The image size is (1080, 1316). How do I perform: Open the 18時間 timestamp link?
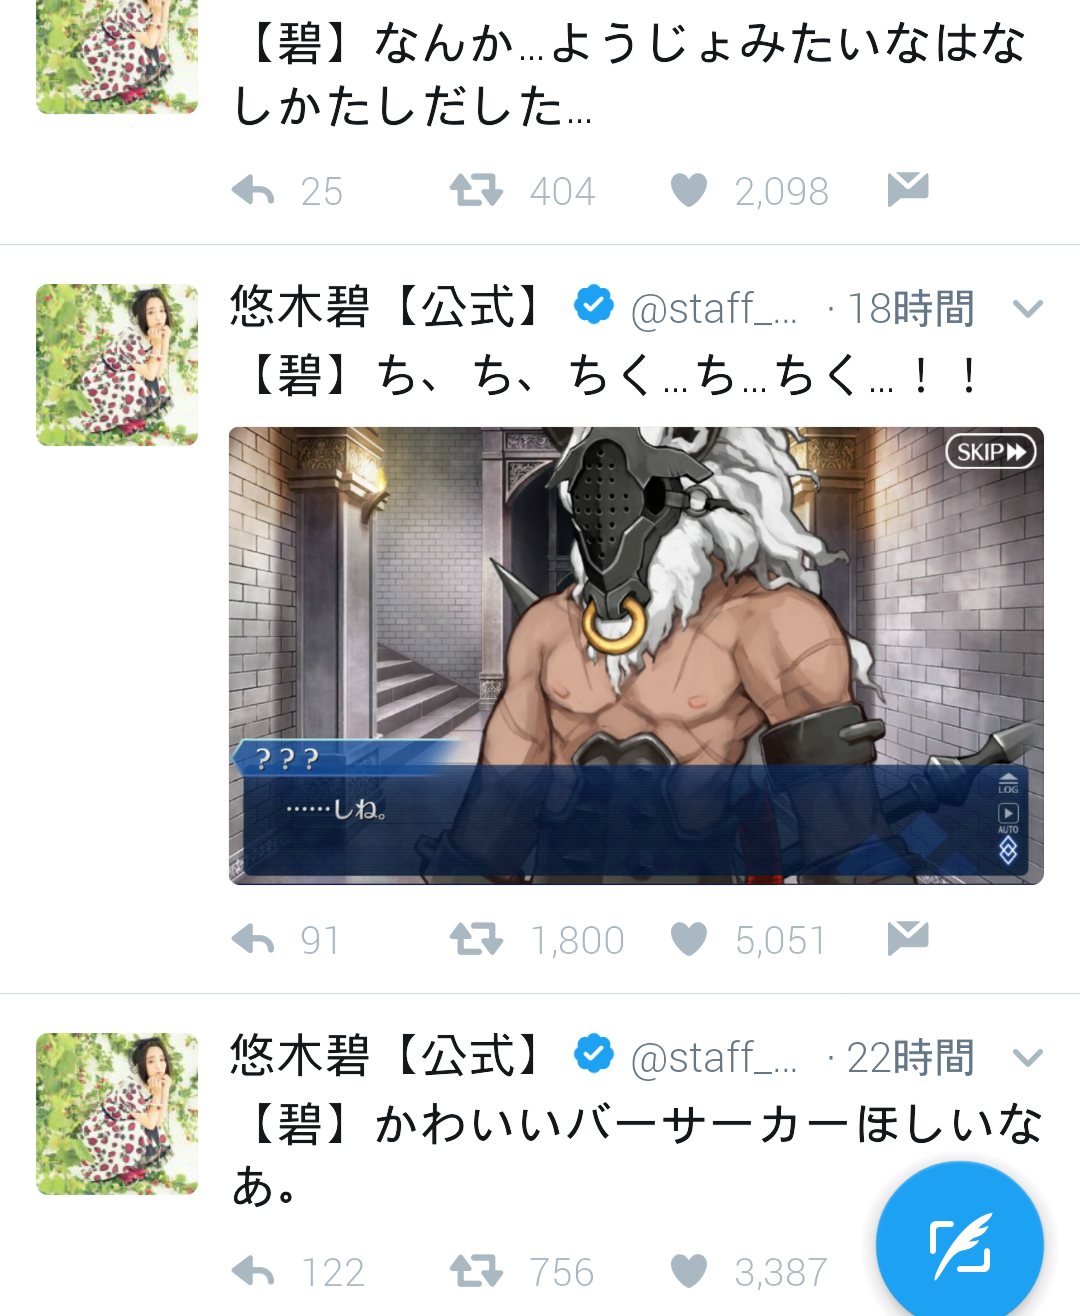click(x=910, y=308)
